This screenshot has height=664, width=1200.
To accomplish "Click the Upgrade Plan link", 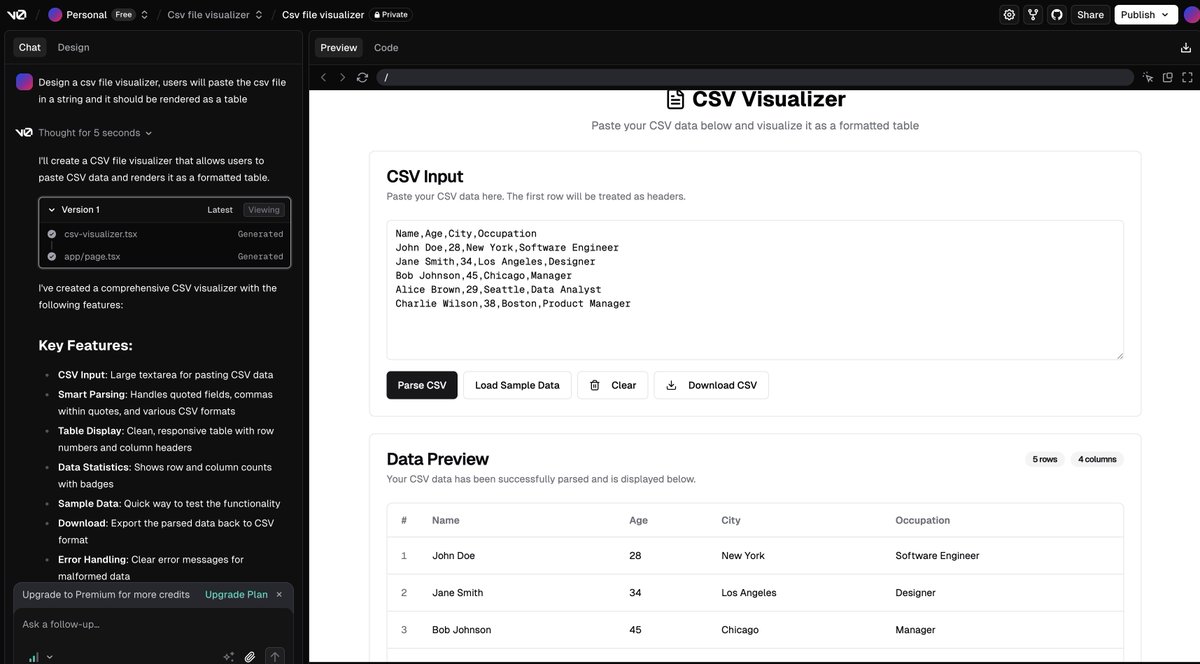I will 236,594.
